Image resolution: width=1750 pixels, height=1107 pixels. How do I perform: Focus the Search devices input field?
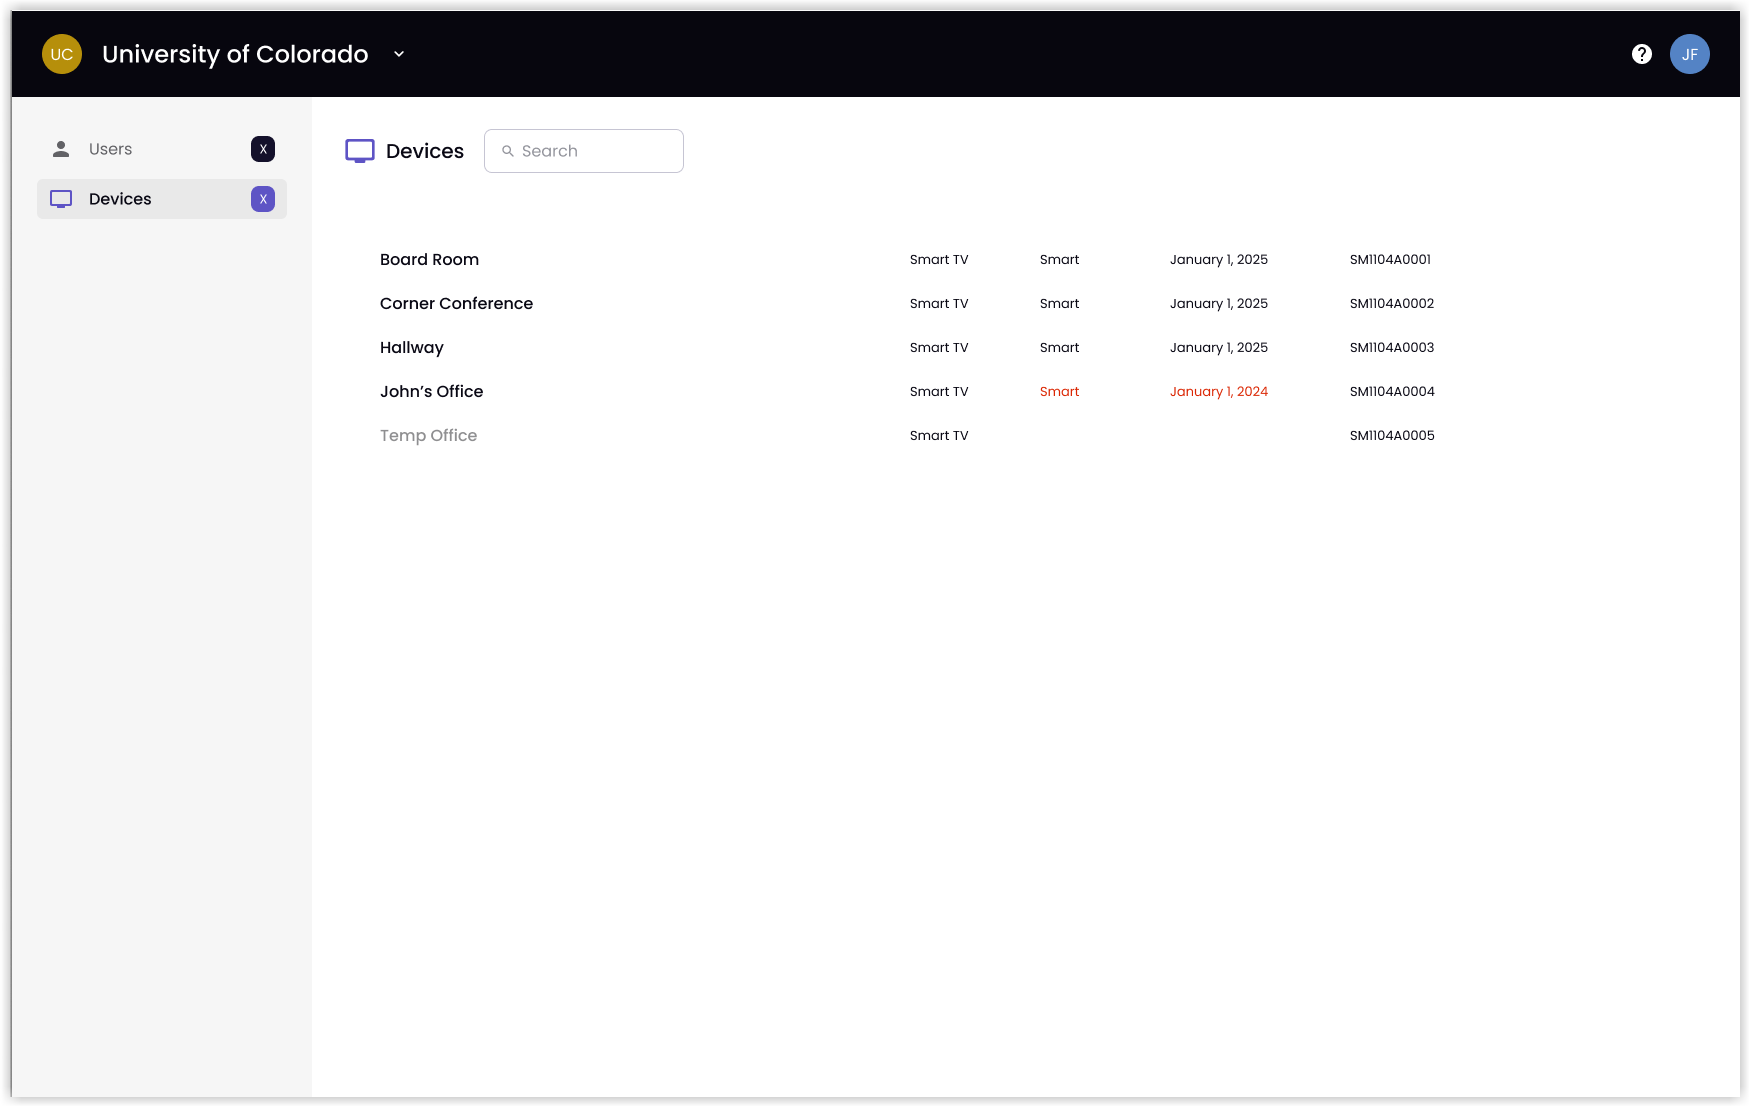coord(584,151)
